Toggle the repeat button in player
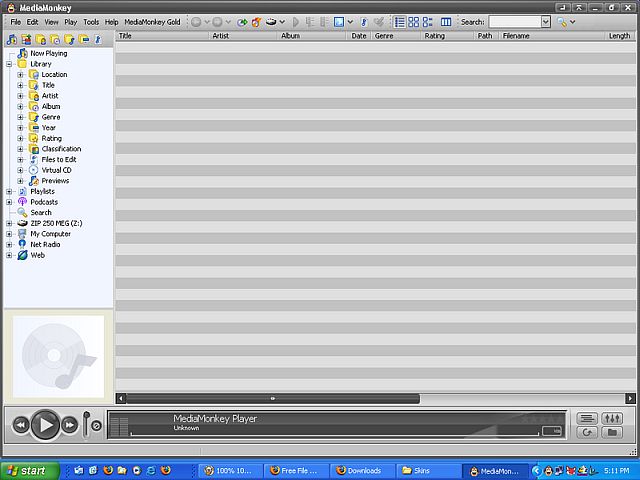The width and height of the screenshot is (640, 480). point(587,432)
